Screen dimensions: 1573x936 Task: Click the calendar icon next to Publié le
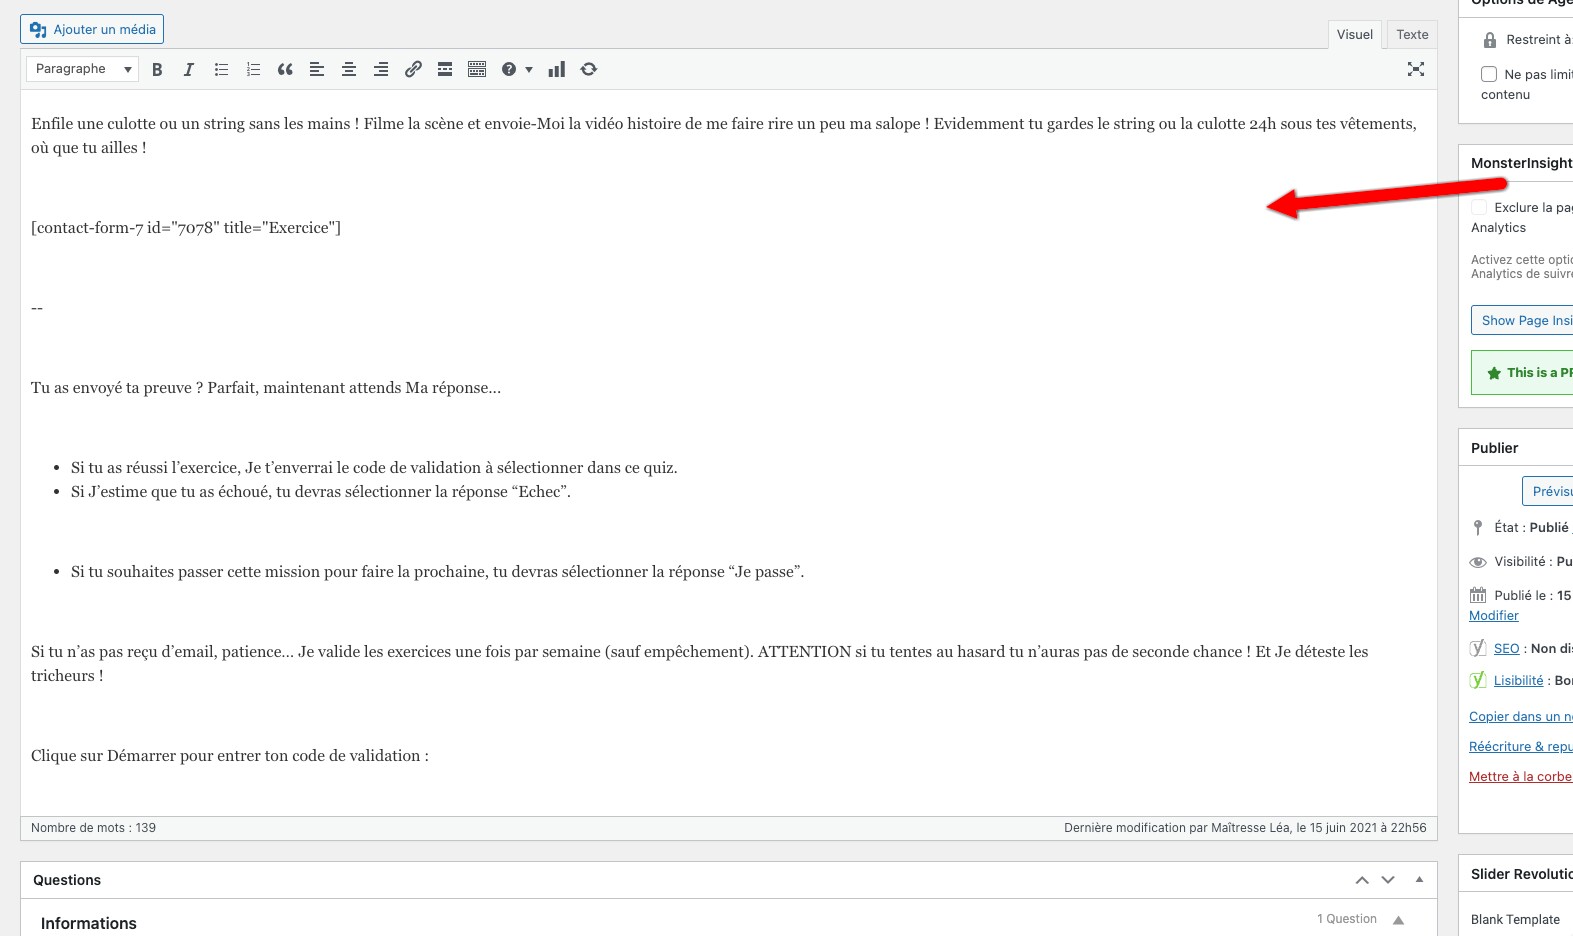pyautogui.click(x=1478, y=595)
